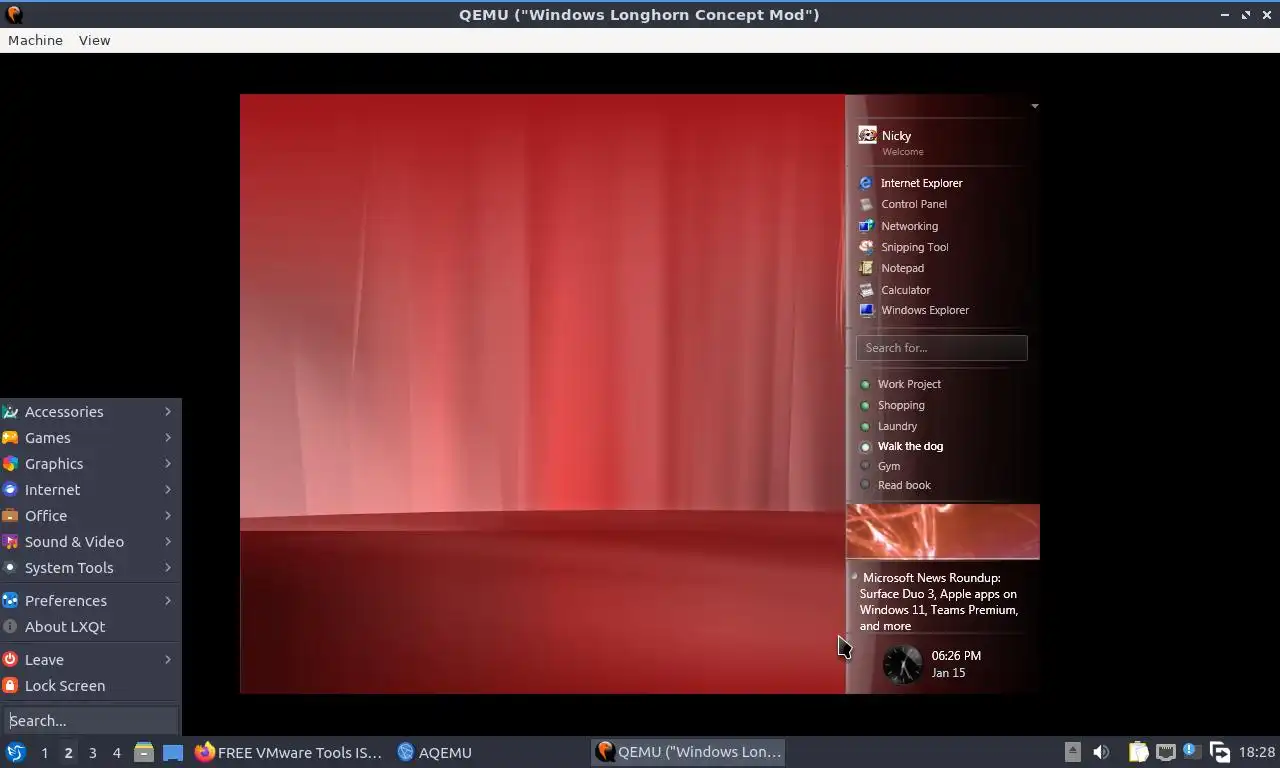Viewport: 1280px width, 768px height.
Task: Open Windows Explorer icon in sidebar
Action: [x=866, y=310]
